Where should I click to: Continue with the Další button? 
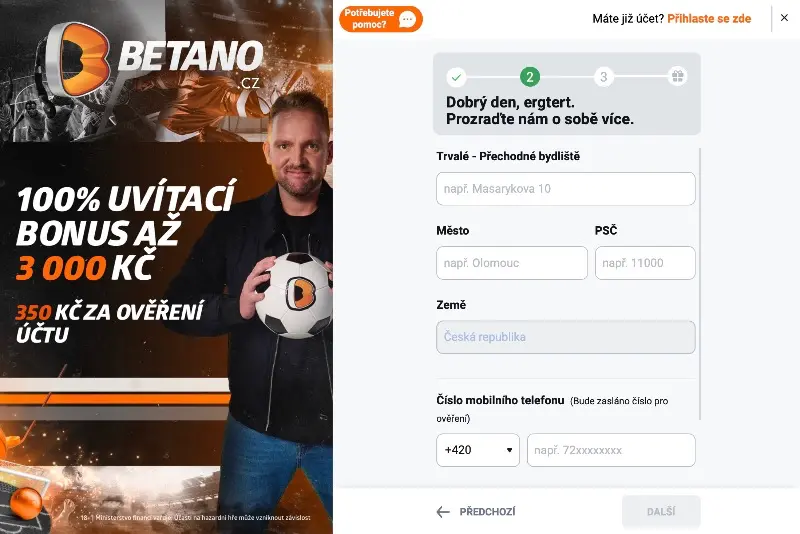click(x=661, y=512)
